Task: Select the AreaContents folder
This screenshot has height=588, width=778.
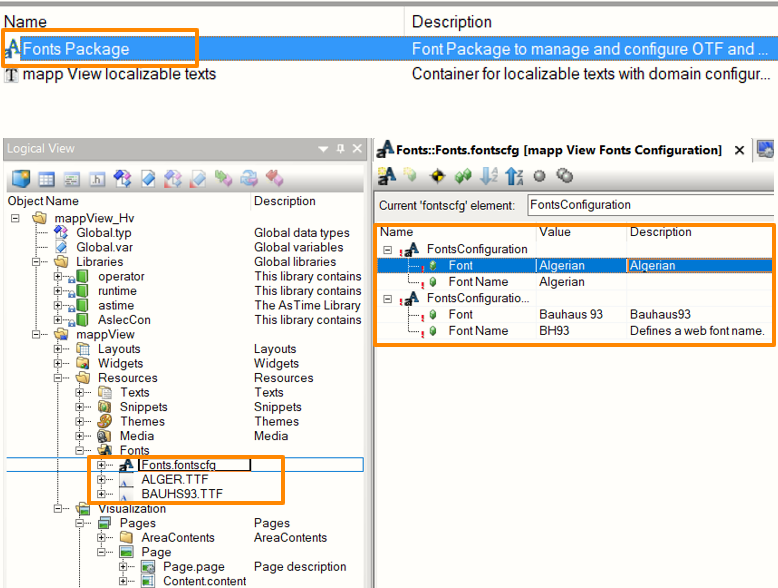Action: pos(178,537)
